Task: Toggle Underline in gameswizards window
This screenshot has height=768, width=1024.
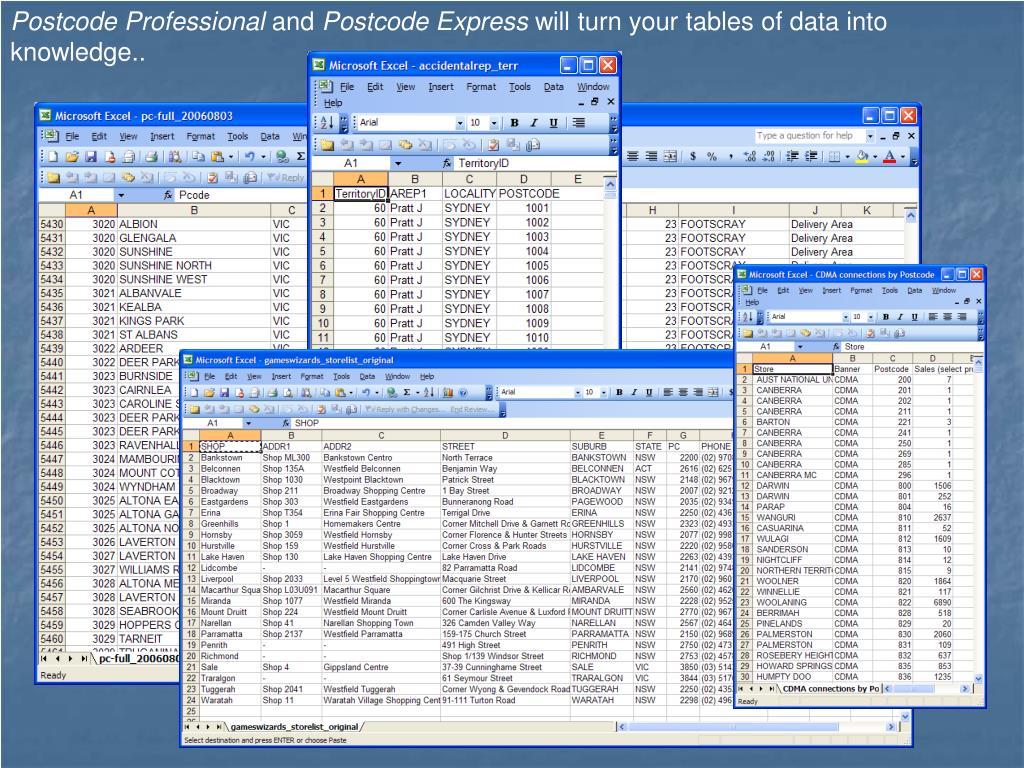Action: point(650,393)
